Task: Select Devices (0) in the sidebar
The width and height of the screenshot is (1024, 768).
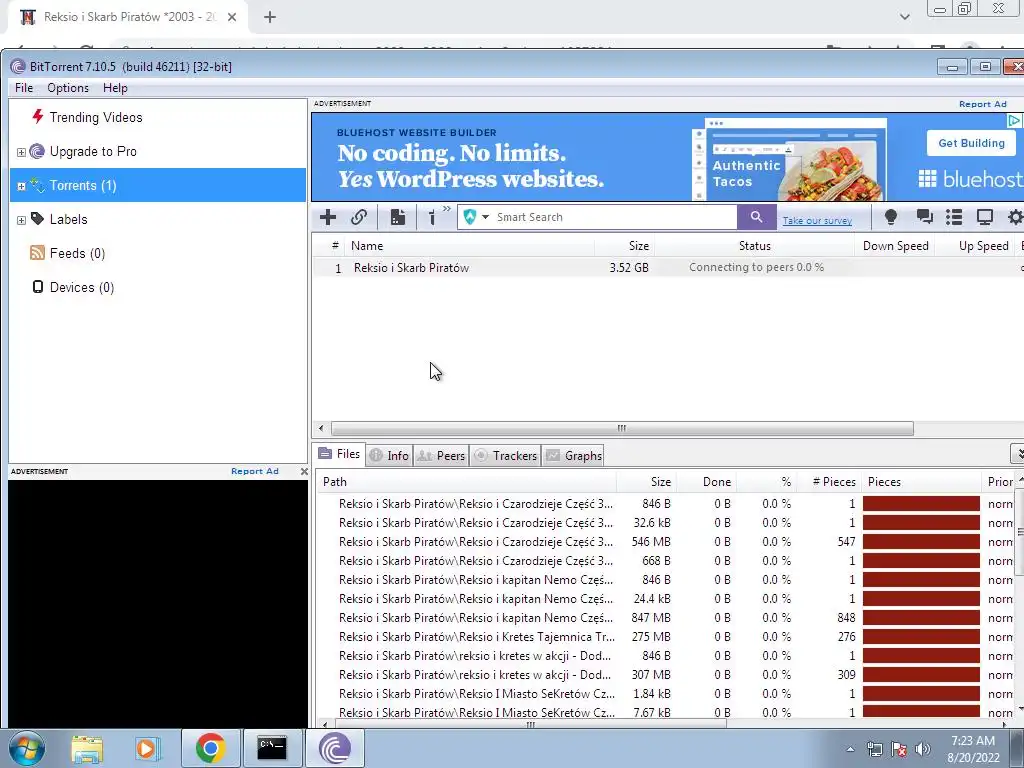Action: click(82, 287)
